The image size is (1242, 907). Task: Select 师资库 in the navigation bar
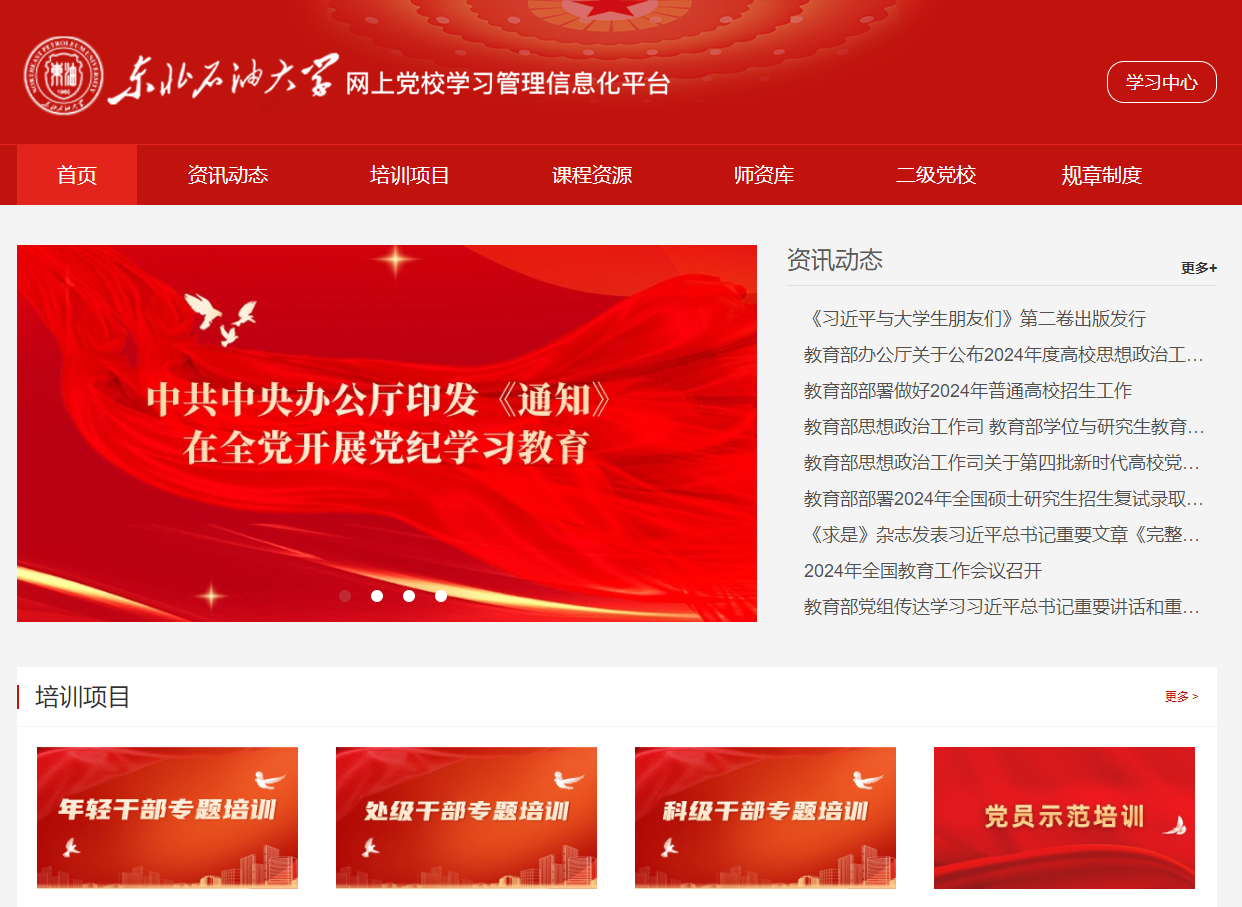pos(763,175)
